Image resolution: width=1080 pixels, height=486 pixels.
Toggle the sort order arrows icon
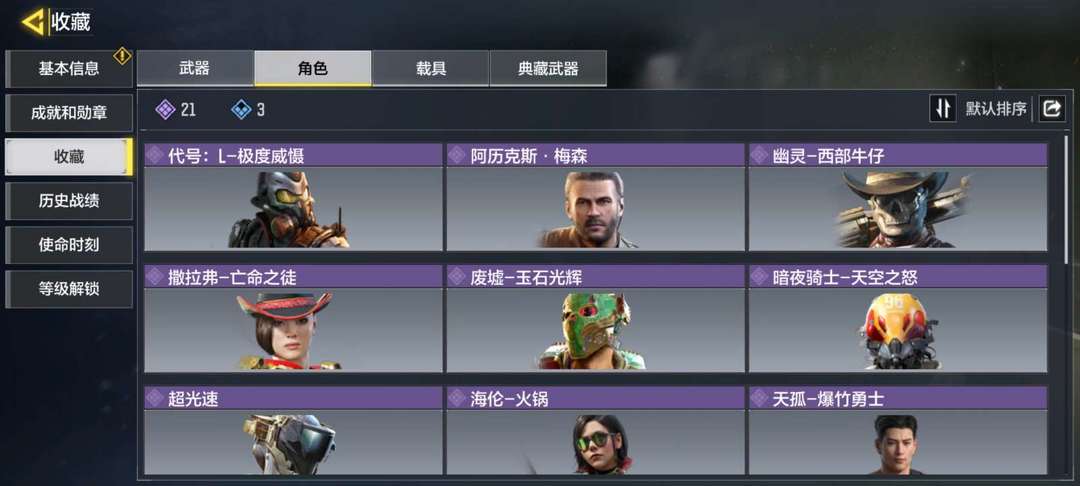click(943, 109)
